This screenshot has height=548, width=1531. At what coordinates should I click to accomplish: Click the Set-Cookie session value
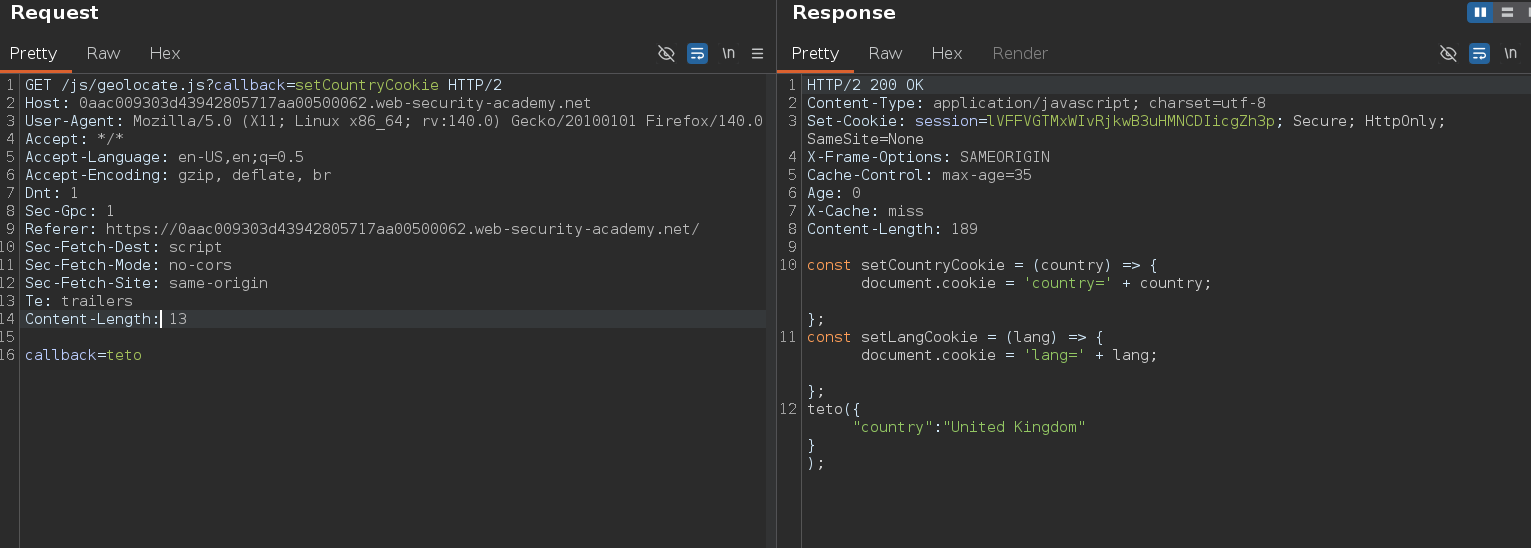[x=1131, y=121]
